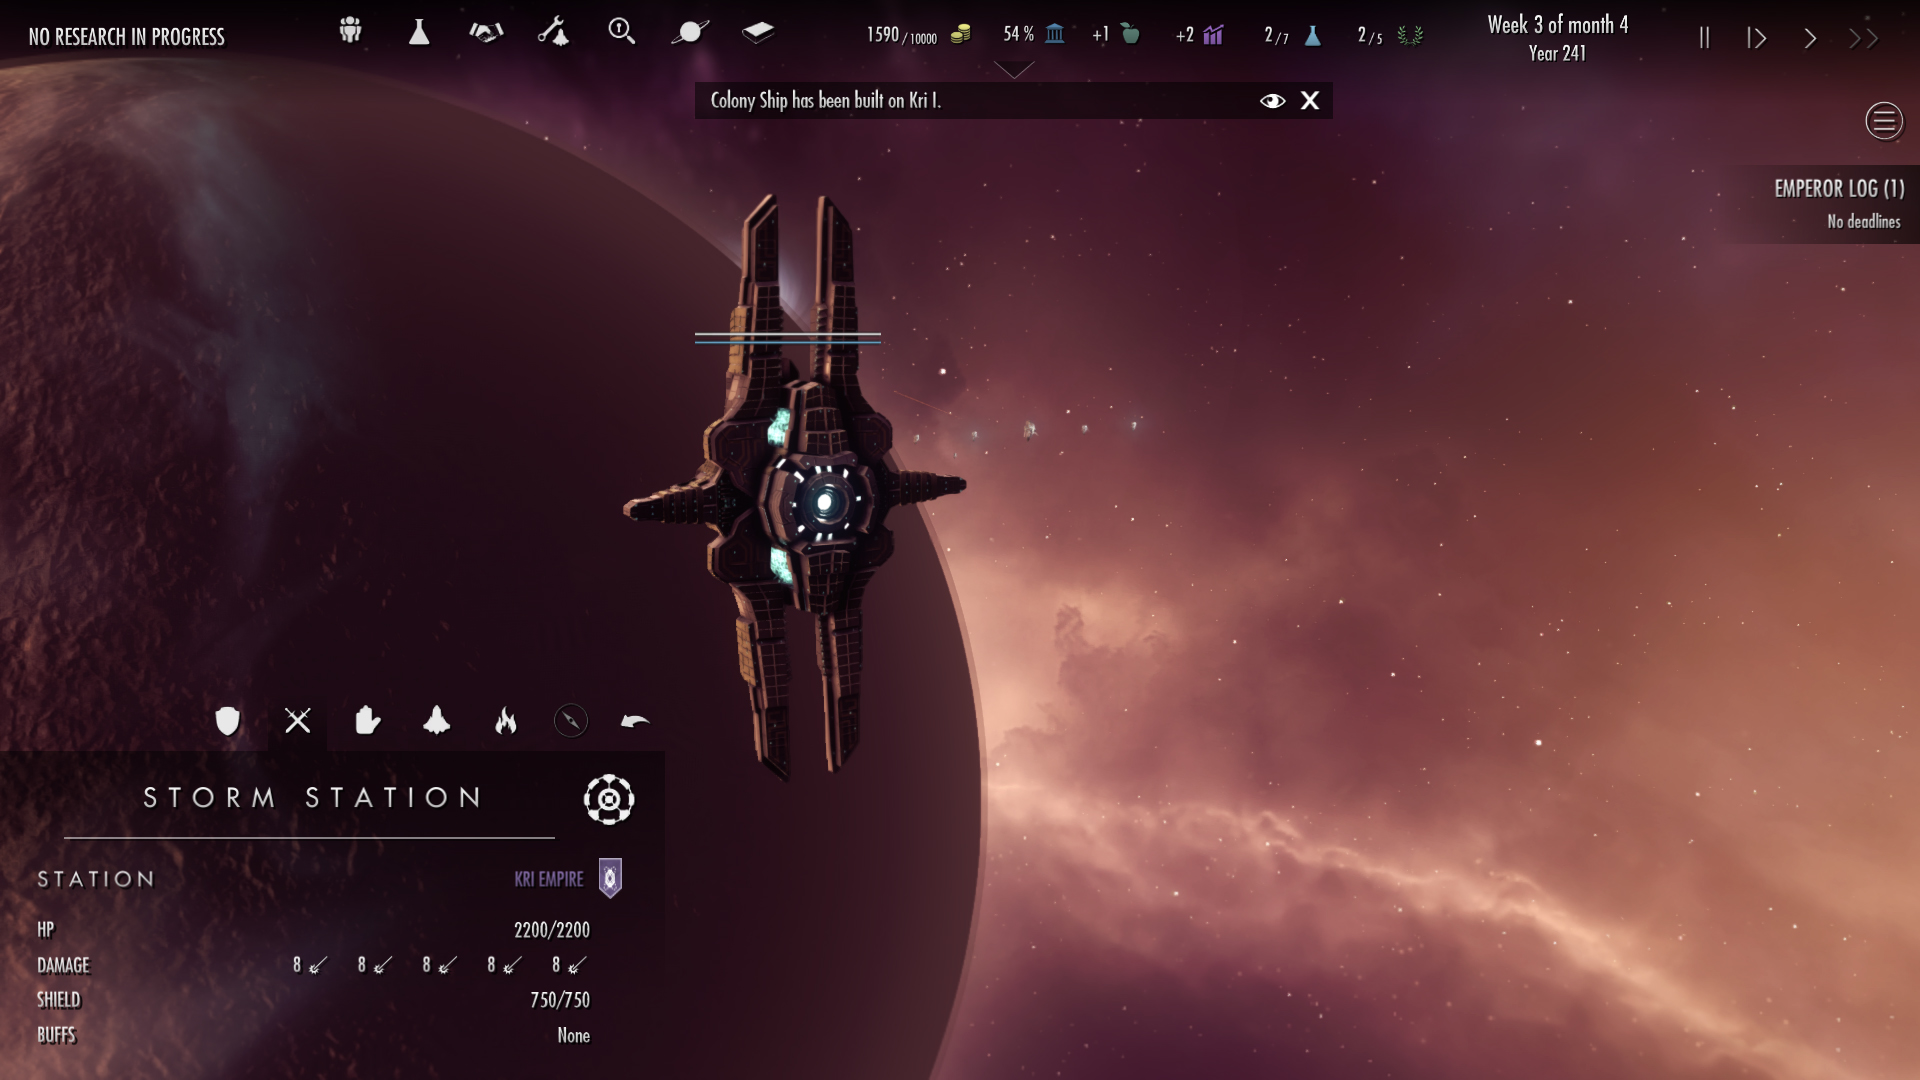Click the slow-forward playback control
1920x1080 pixels.
1758,36
